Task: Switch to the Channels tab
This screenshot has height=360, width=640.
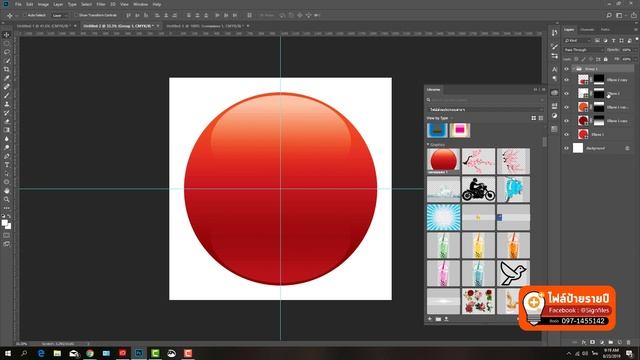Action: coord(587,29)
